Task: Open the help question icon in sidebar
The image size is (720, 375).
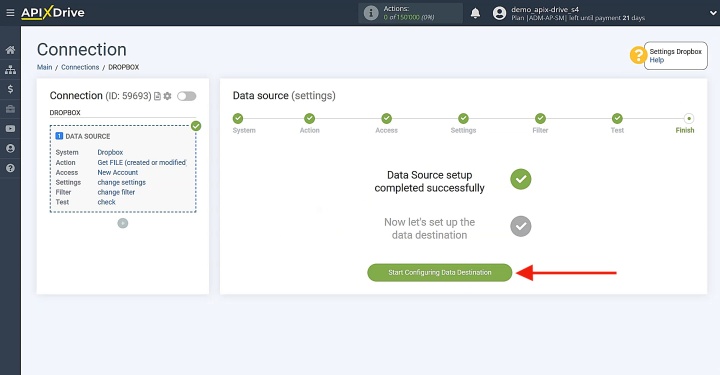Action: click(10, 168)
